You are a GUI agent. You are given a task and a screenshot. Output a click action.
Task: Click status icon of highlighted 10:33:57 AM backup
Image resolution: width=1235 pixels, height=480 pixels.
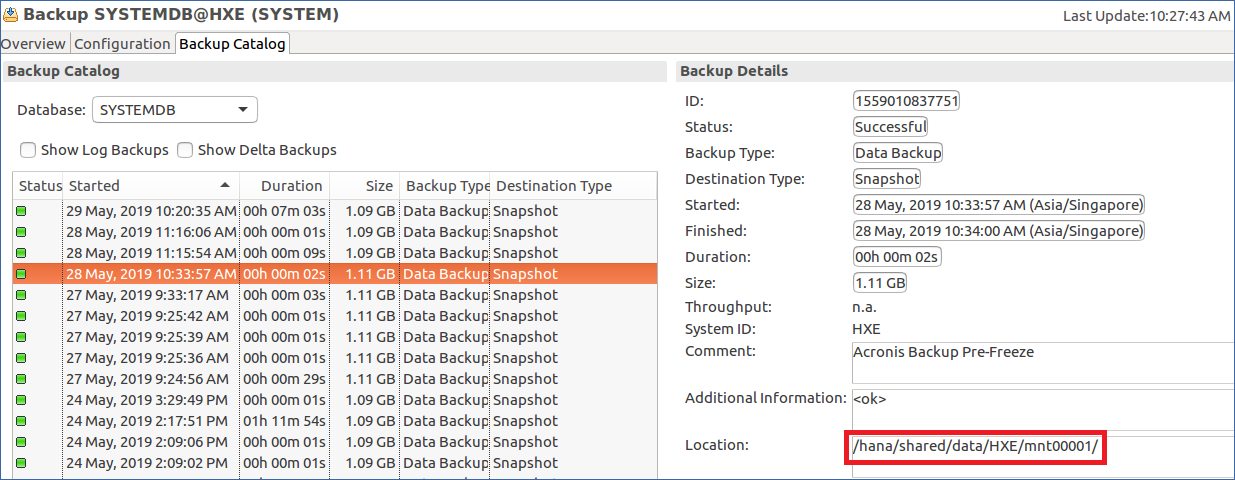pyautogui.click(x=21, y=274)
